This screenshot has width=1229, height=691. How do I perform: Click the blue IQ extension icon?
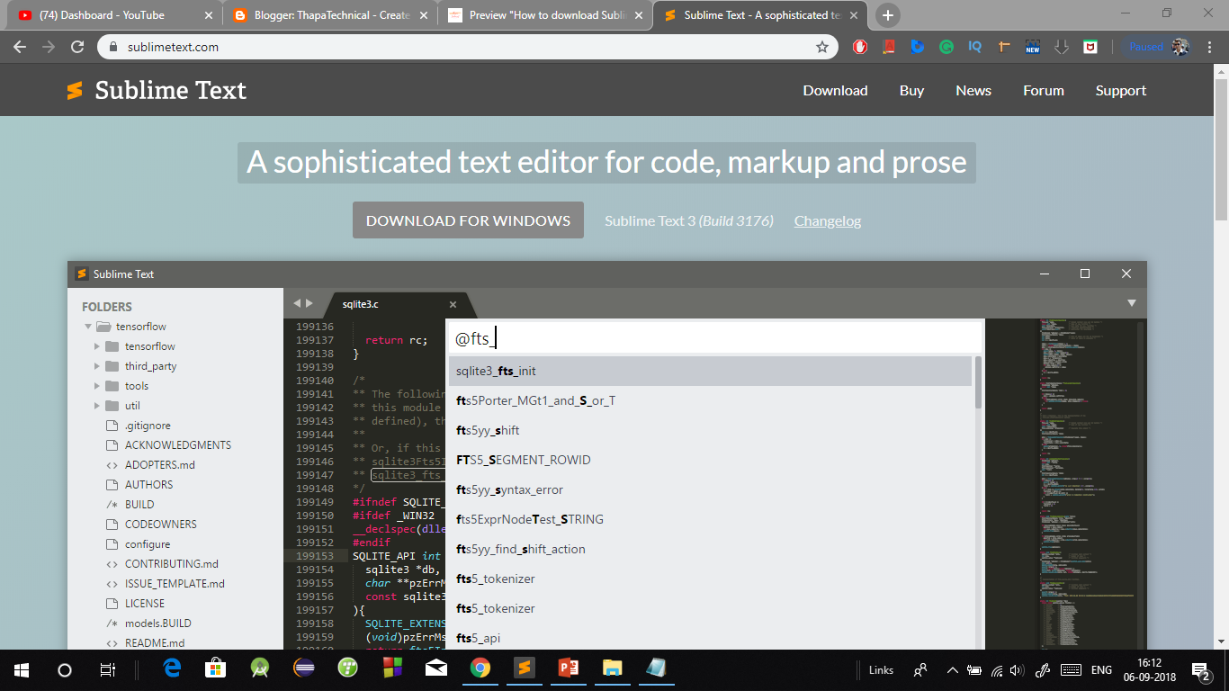975,47
